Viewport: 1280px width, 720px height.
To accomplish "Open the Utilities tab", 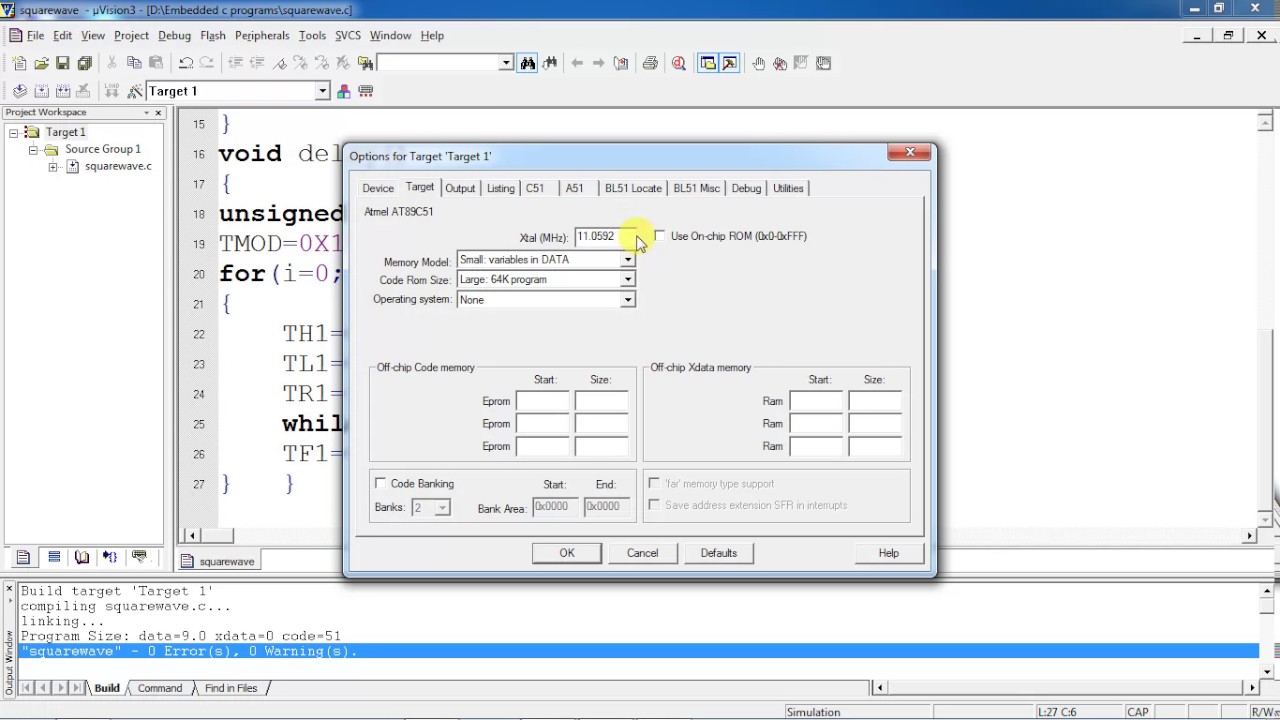I will pos(788,188).
